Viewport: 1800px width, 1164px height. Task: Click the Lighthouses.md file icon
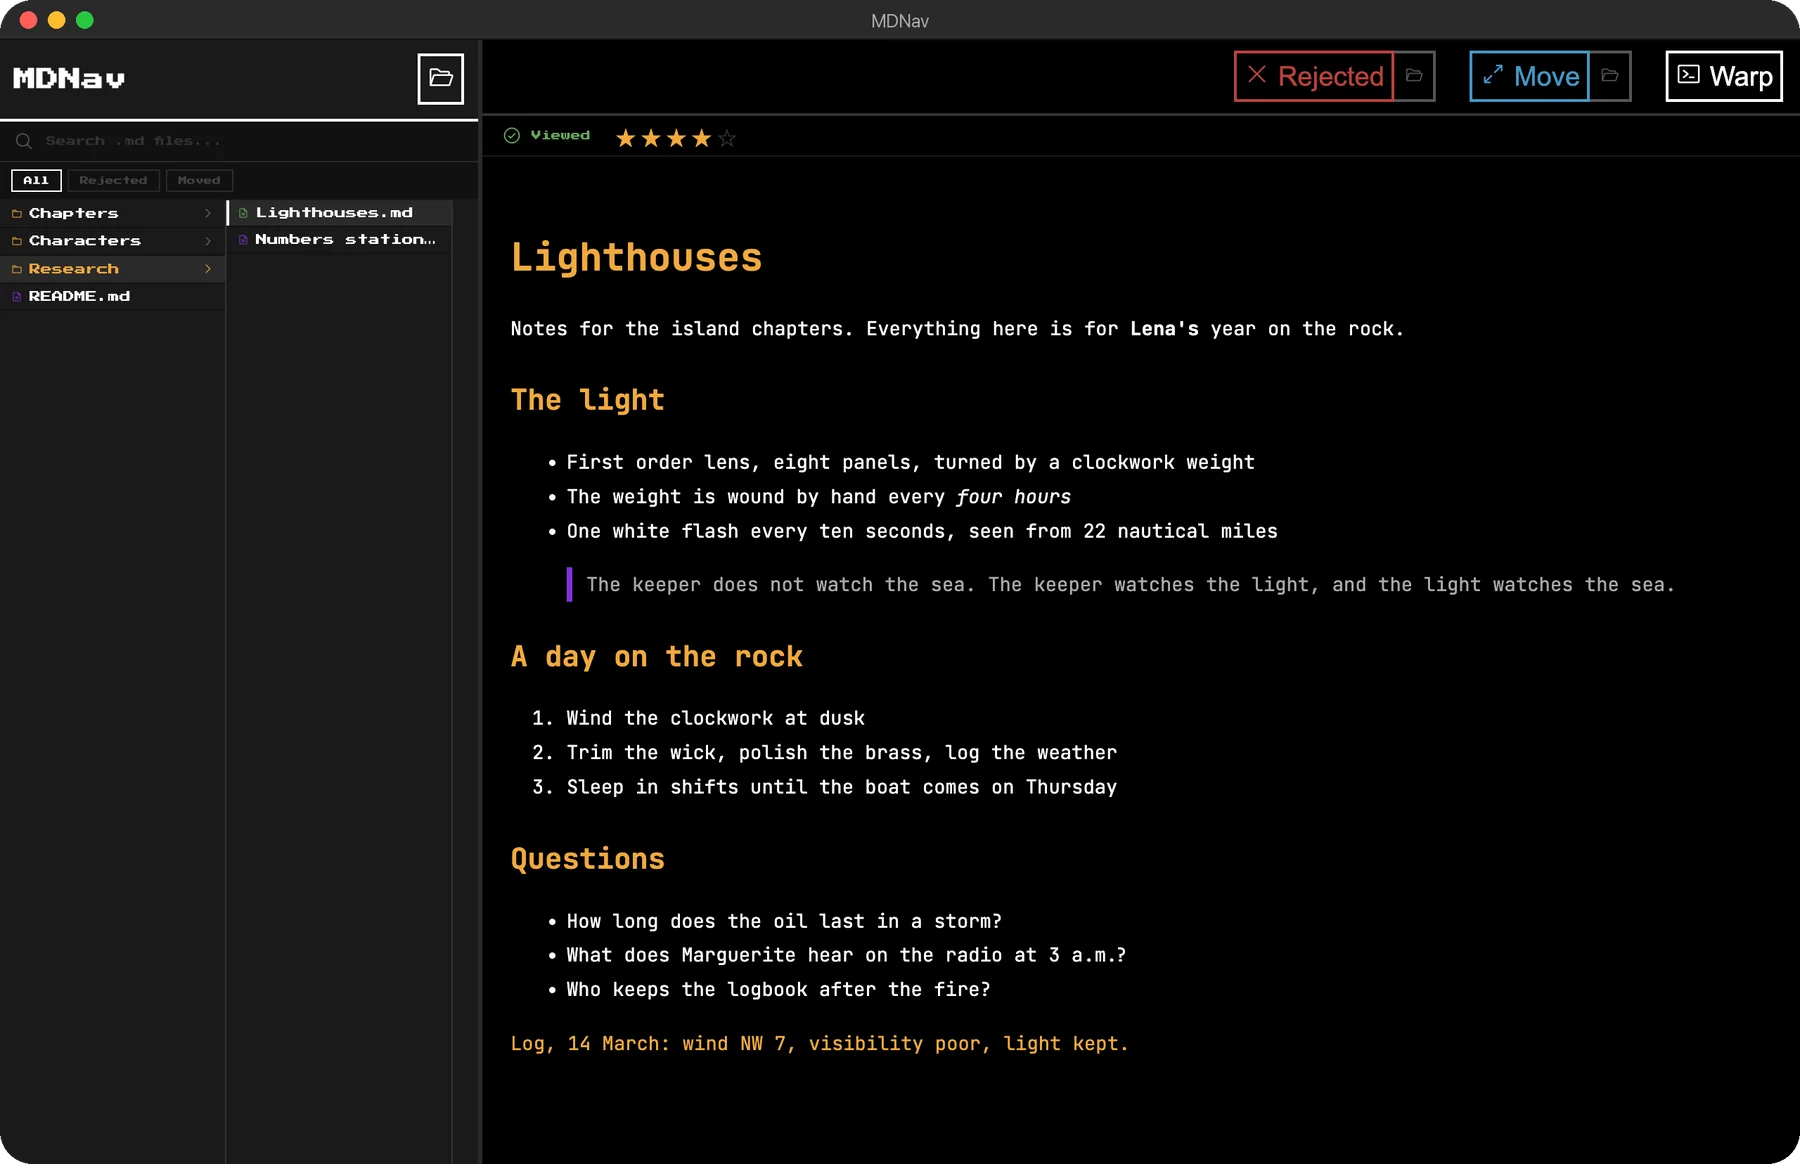pos(243,213)
